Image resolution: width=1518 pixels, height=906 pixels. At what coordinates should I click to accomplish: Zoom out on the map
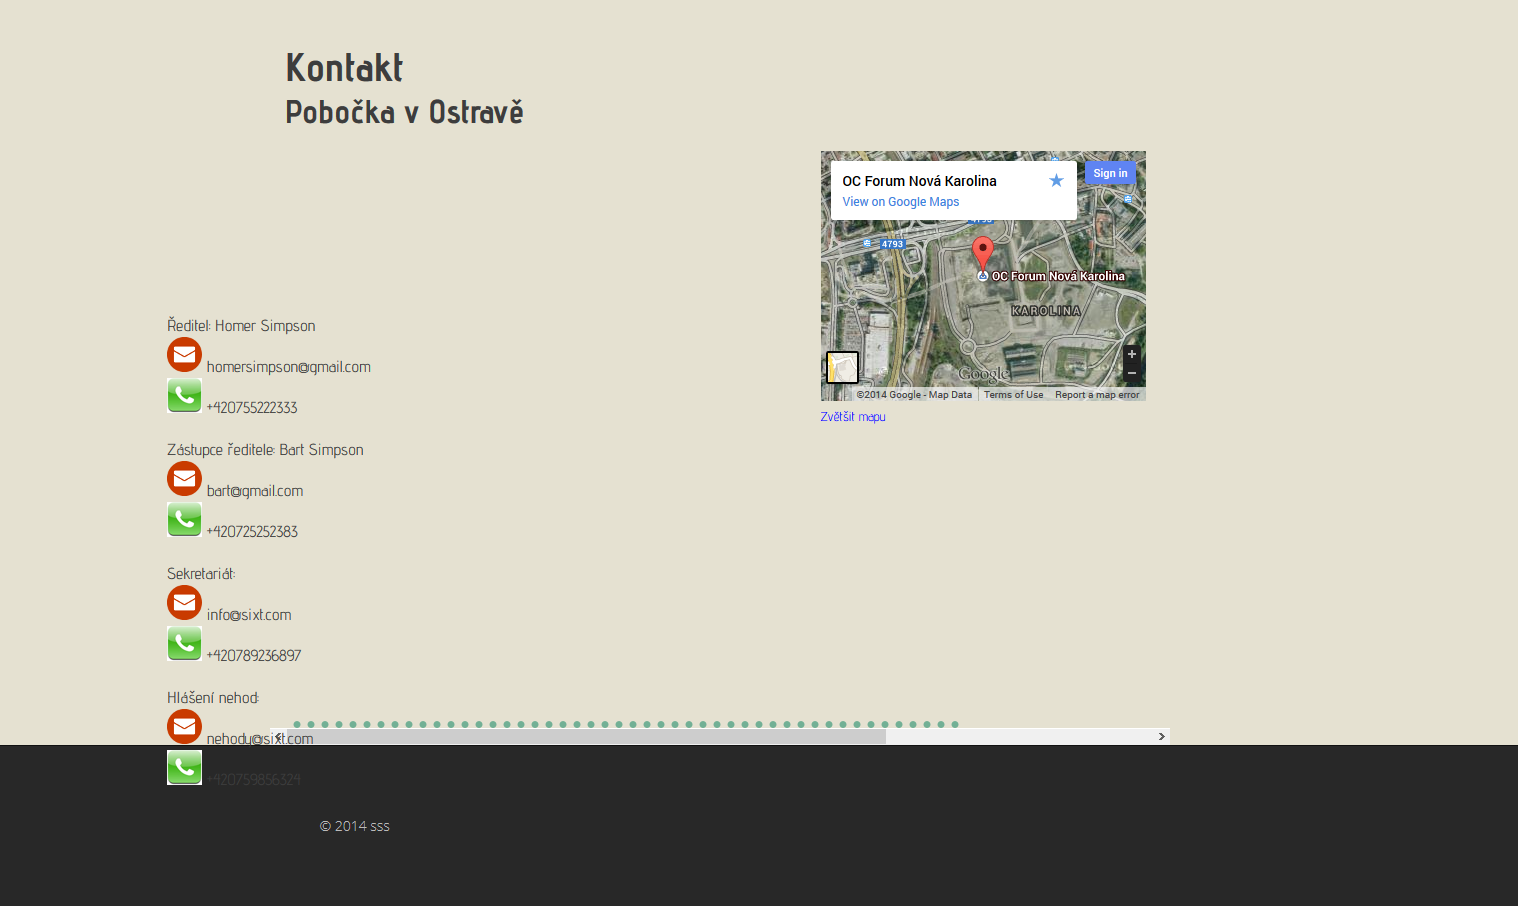(x=1132, y=373)
